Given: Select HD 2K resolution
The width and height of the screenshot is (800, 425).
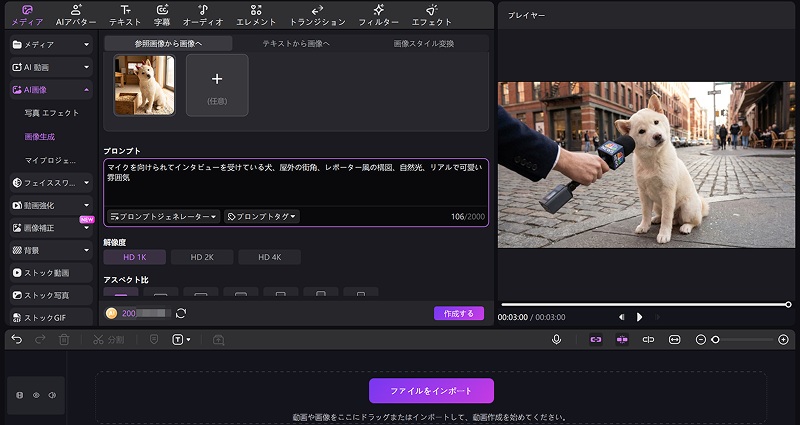Looking at the screenshot, I should (202, 257).
